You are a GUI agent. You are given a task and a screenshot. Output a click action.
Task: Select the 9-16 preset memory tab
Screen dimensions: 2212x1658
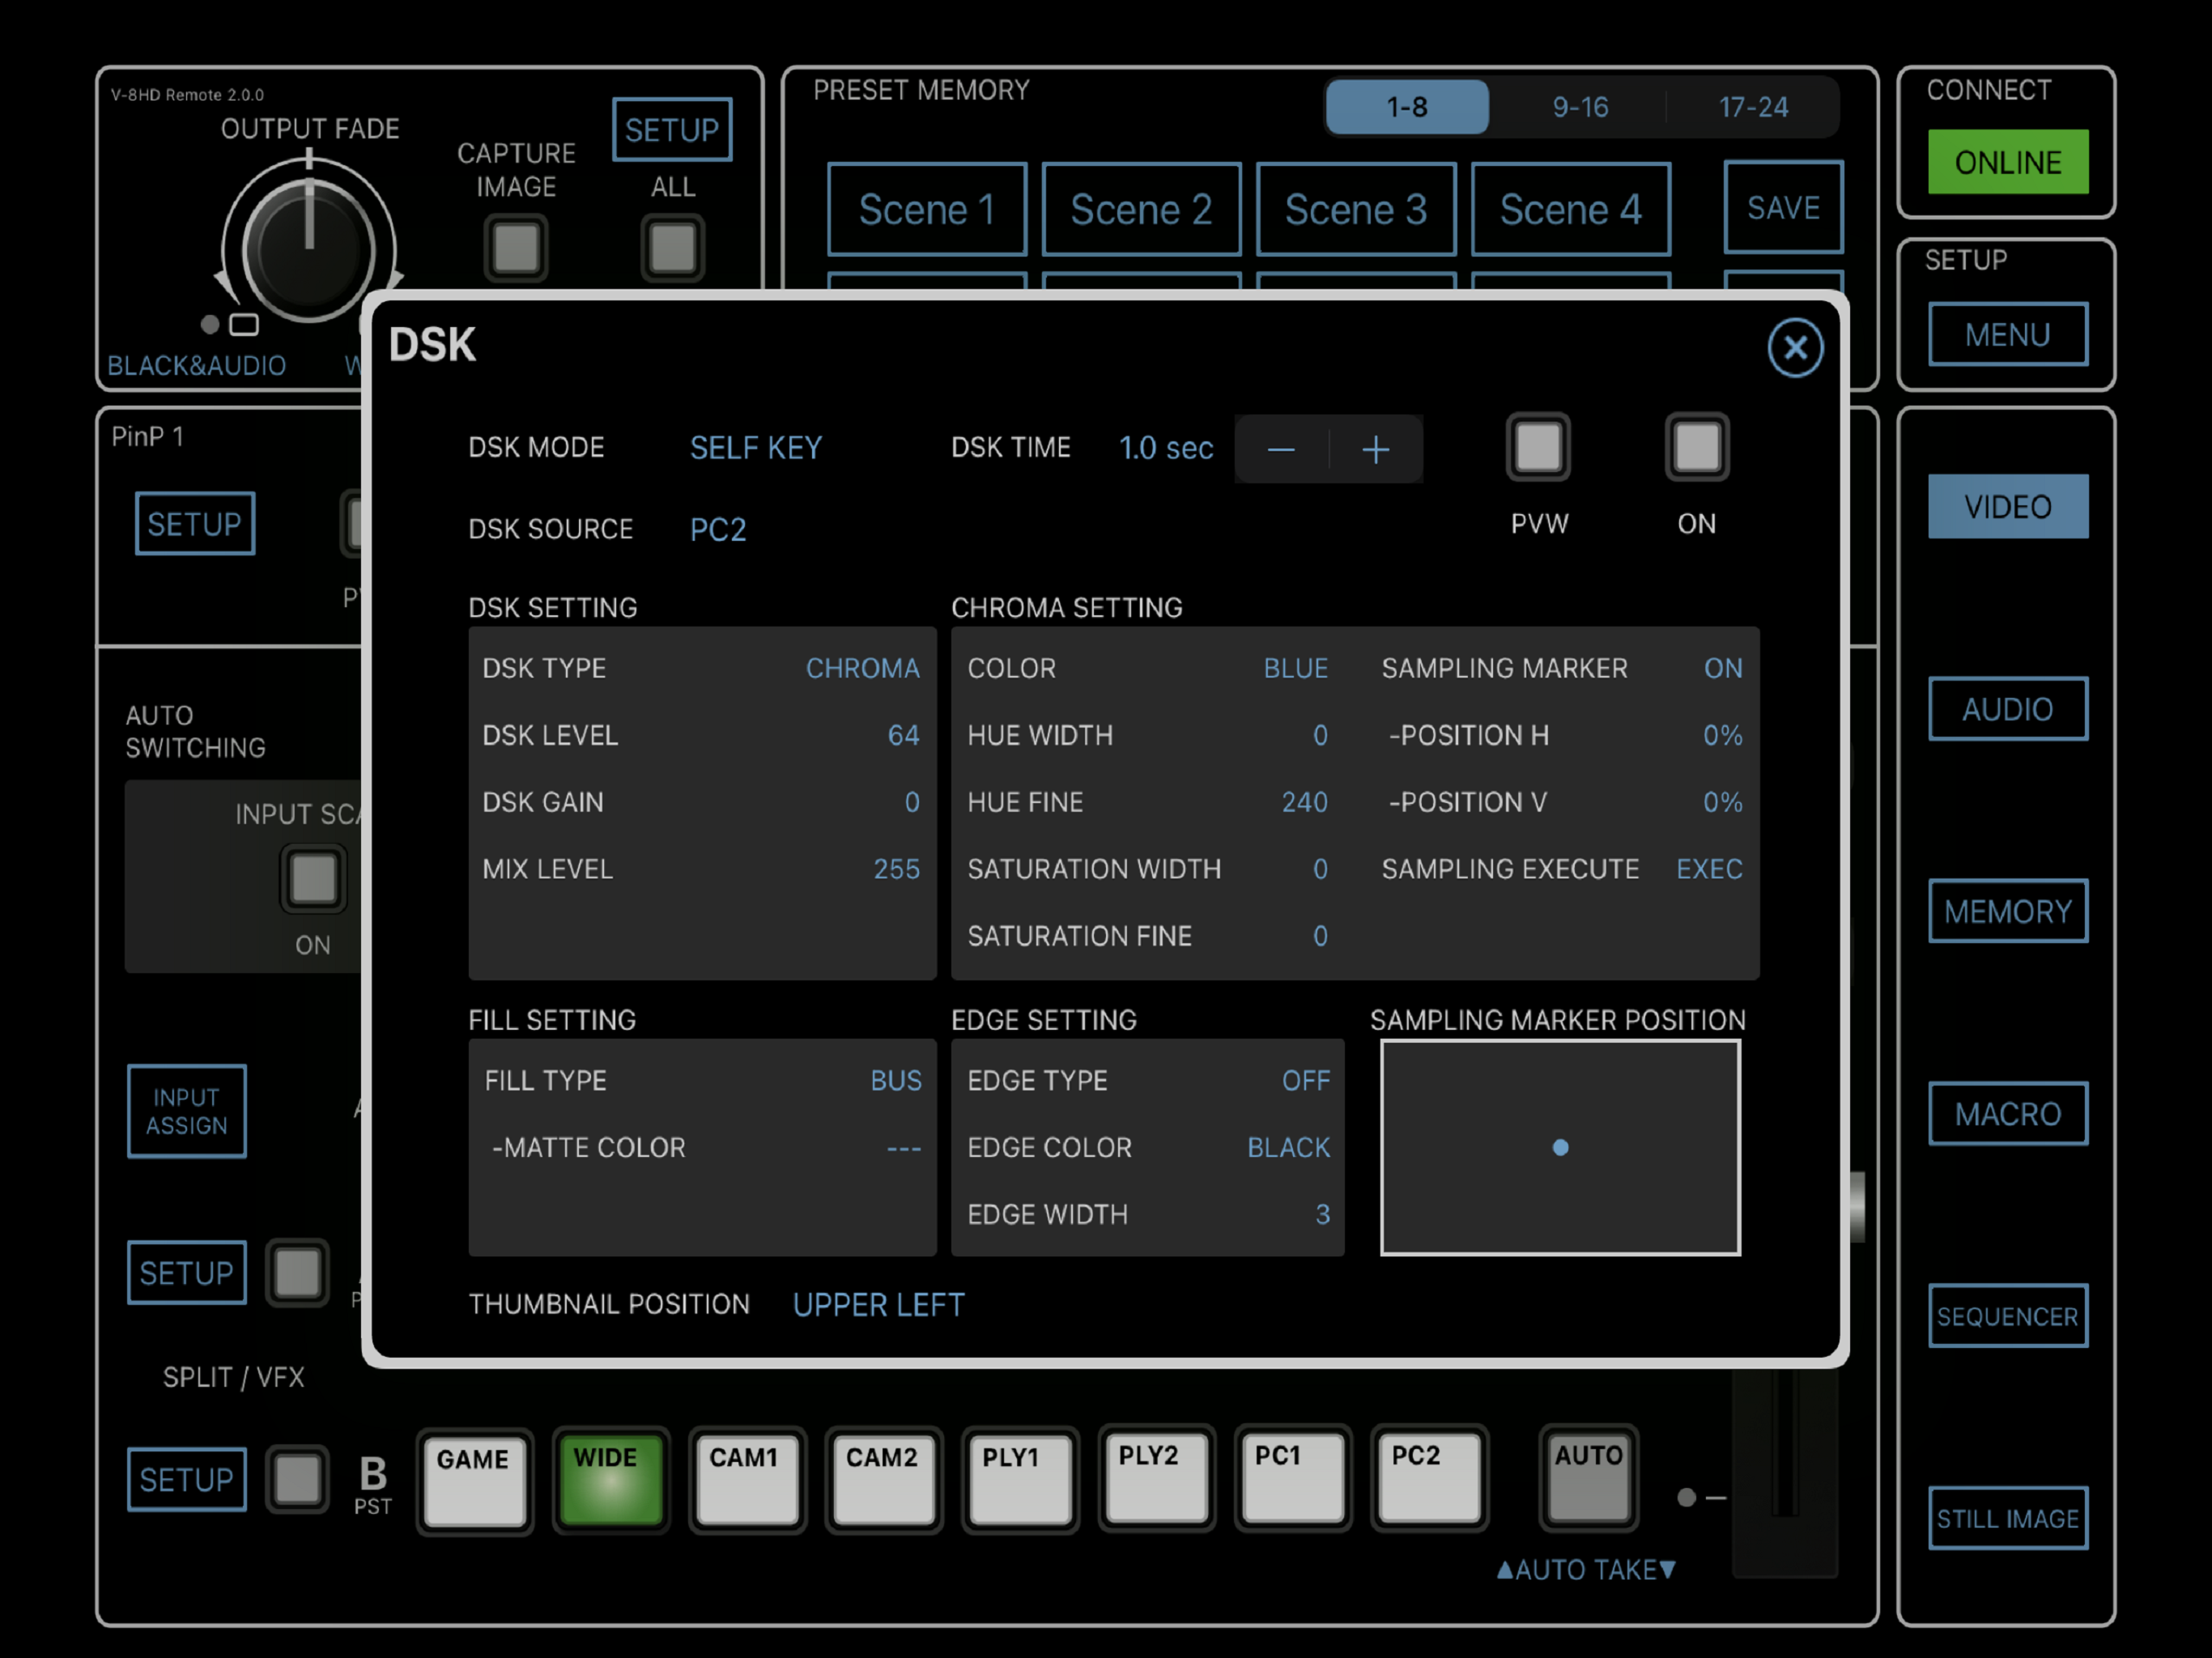[1580, 107]
